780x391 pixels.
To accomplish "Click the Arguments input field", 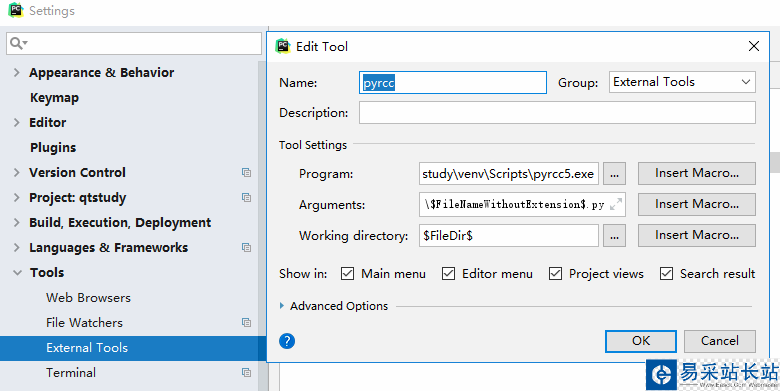I will click(522, 204).
